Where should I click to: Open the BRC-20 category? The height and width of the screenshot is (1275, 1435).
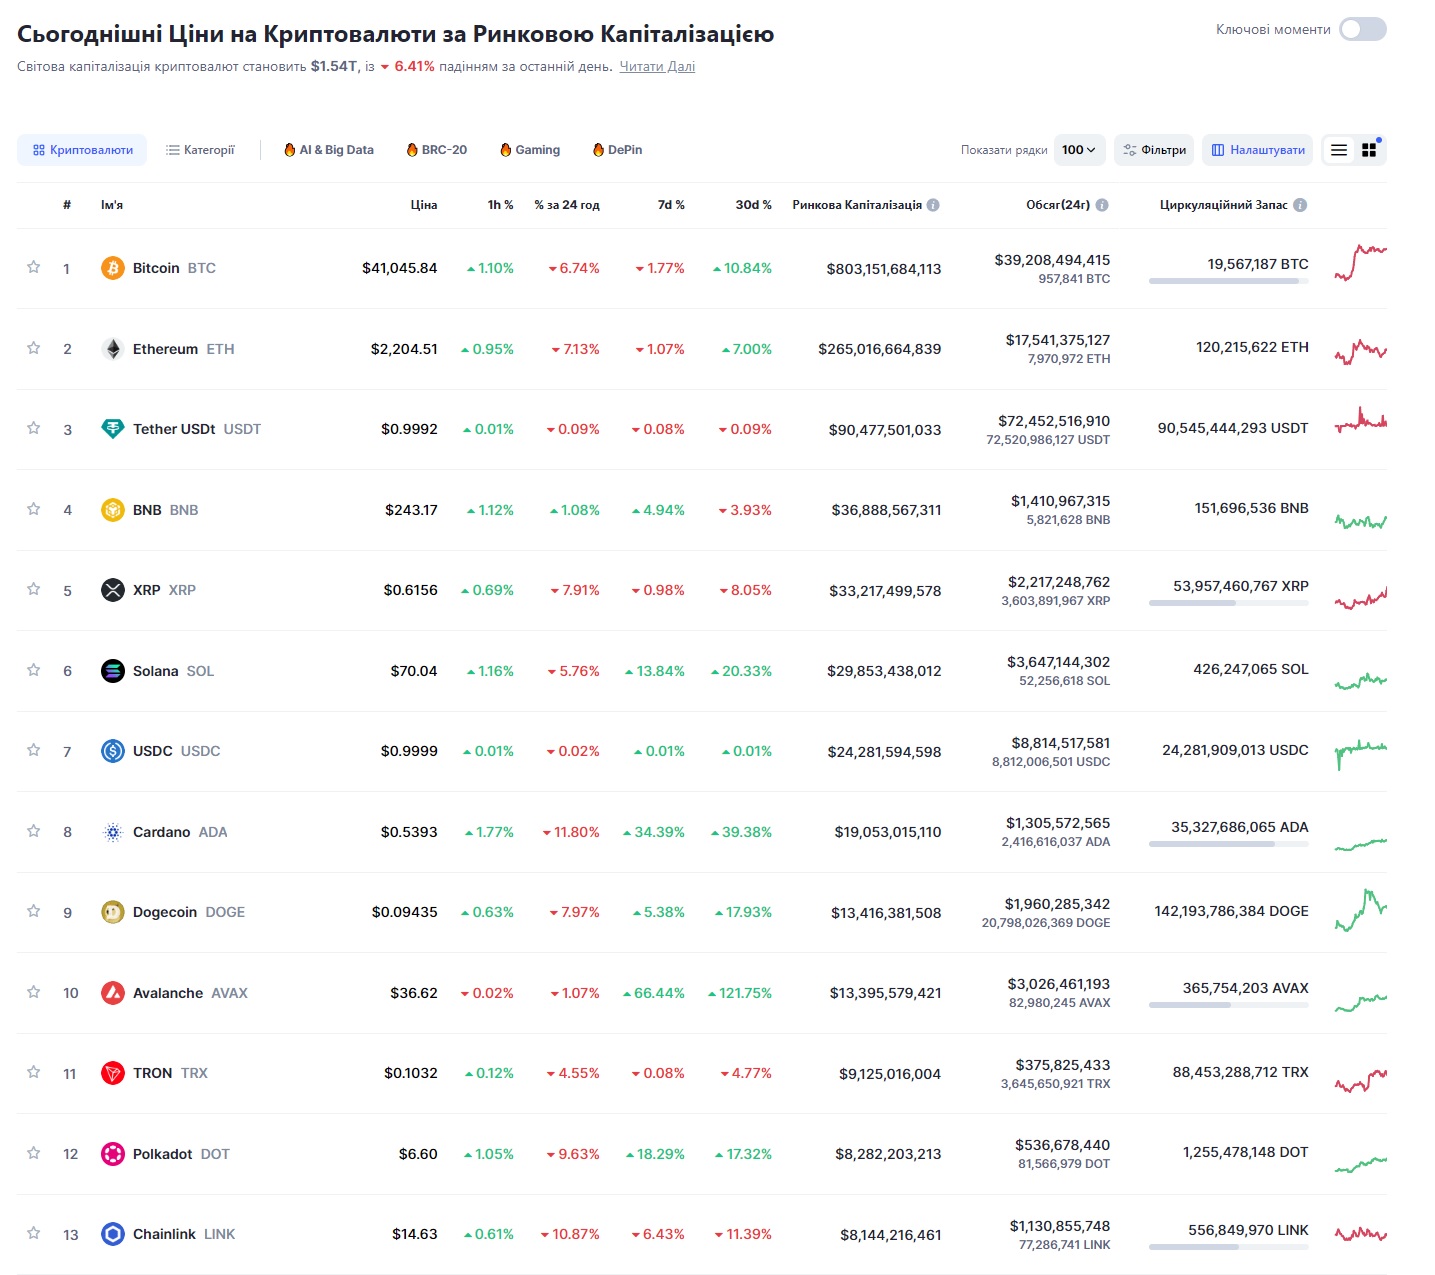click(437, 150)
